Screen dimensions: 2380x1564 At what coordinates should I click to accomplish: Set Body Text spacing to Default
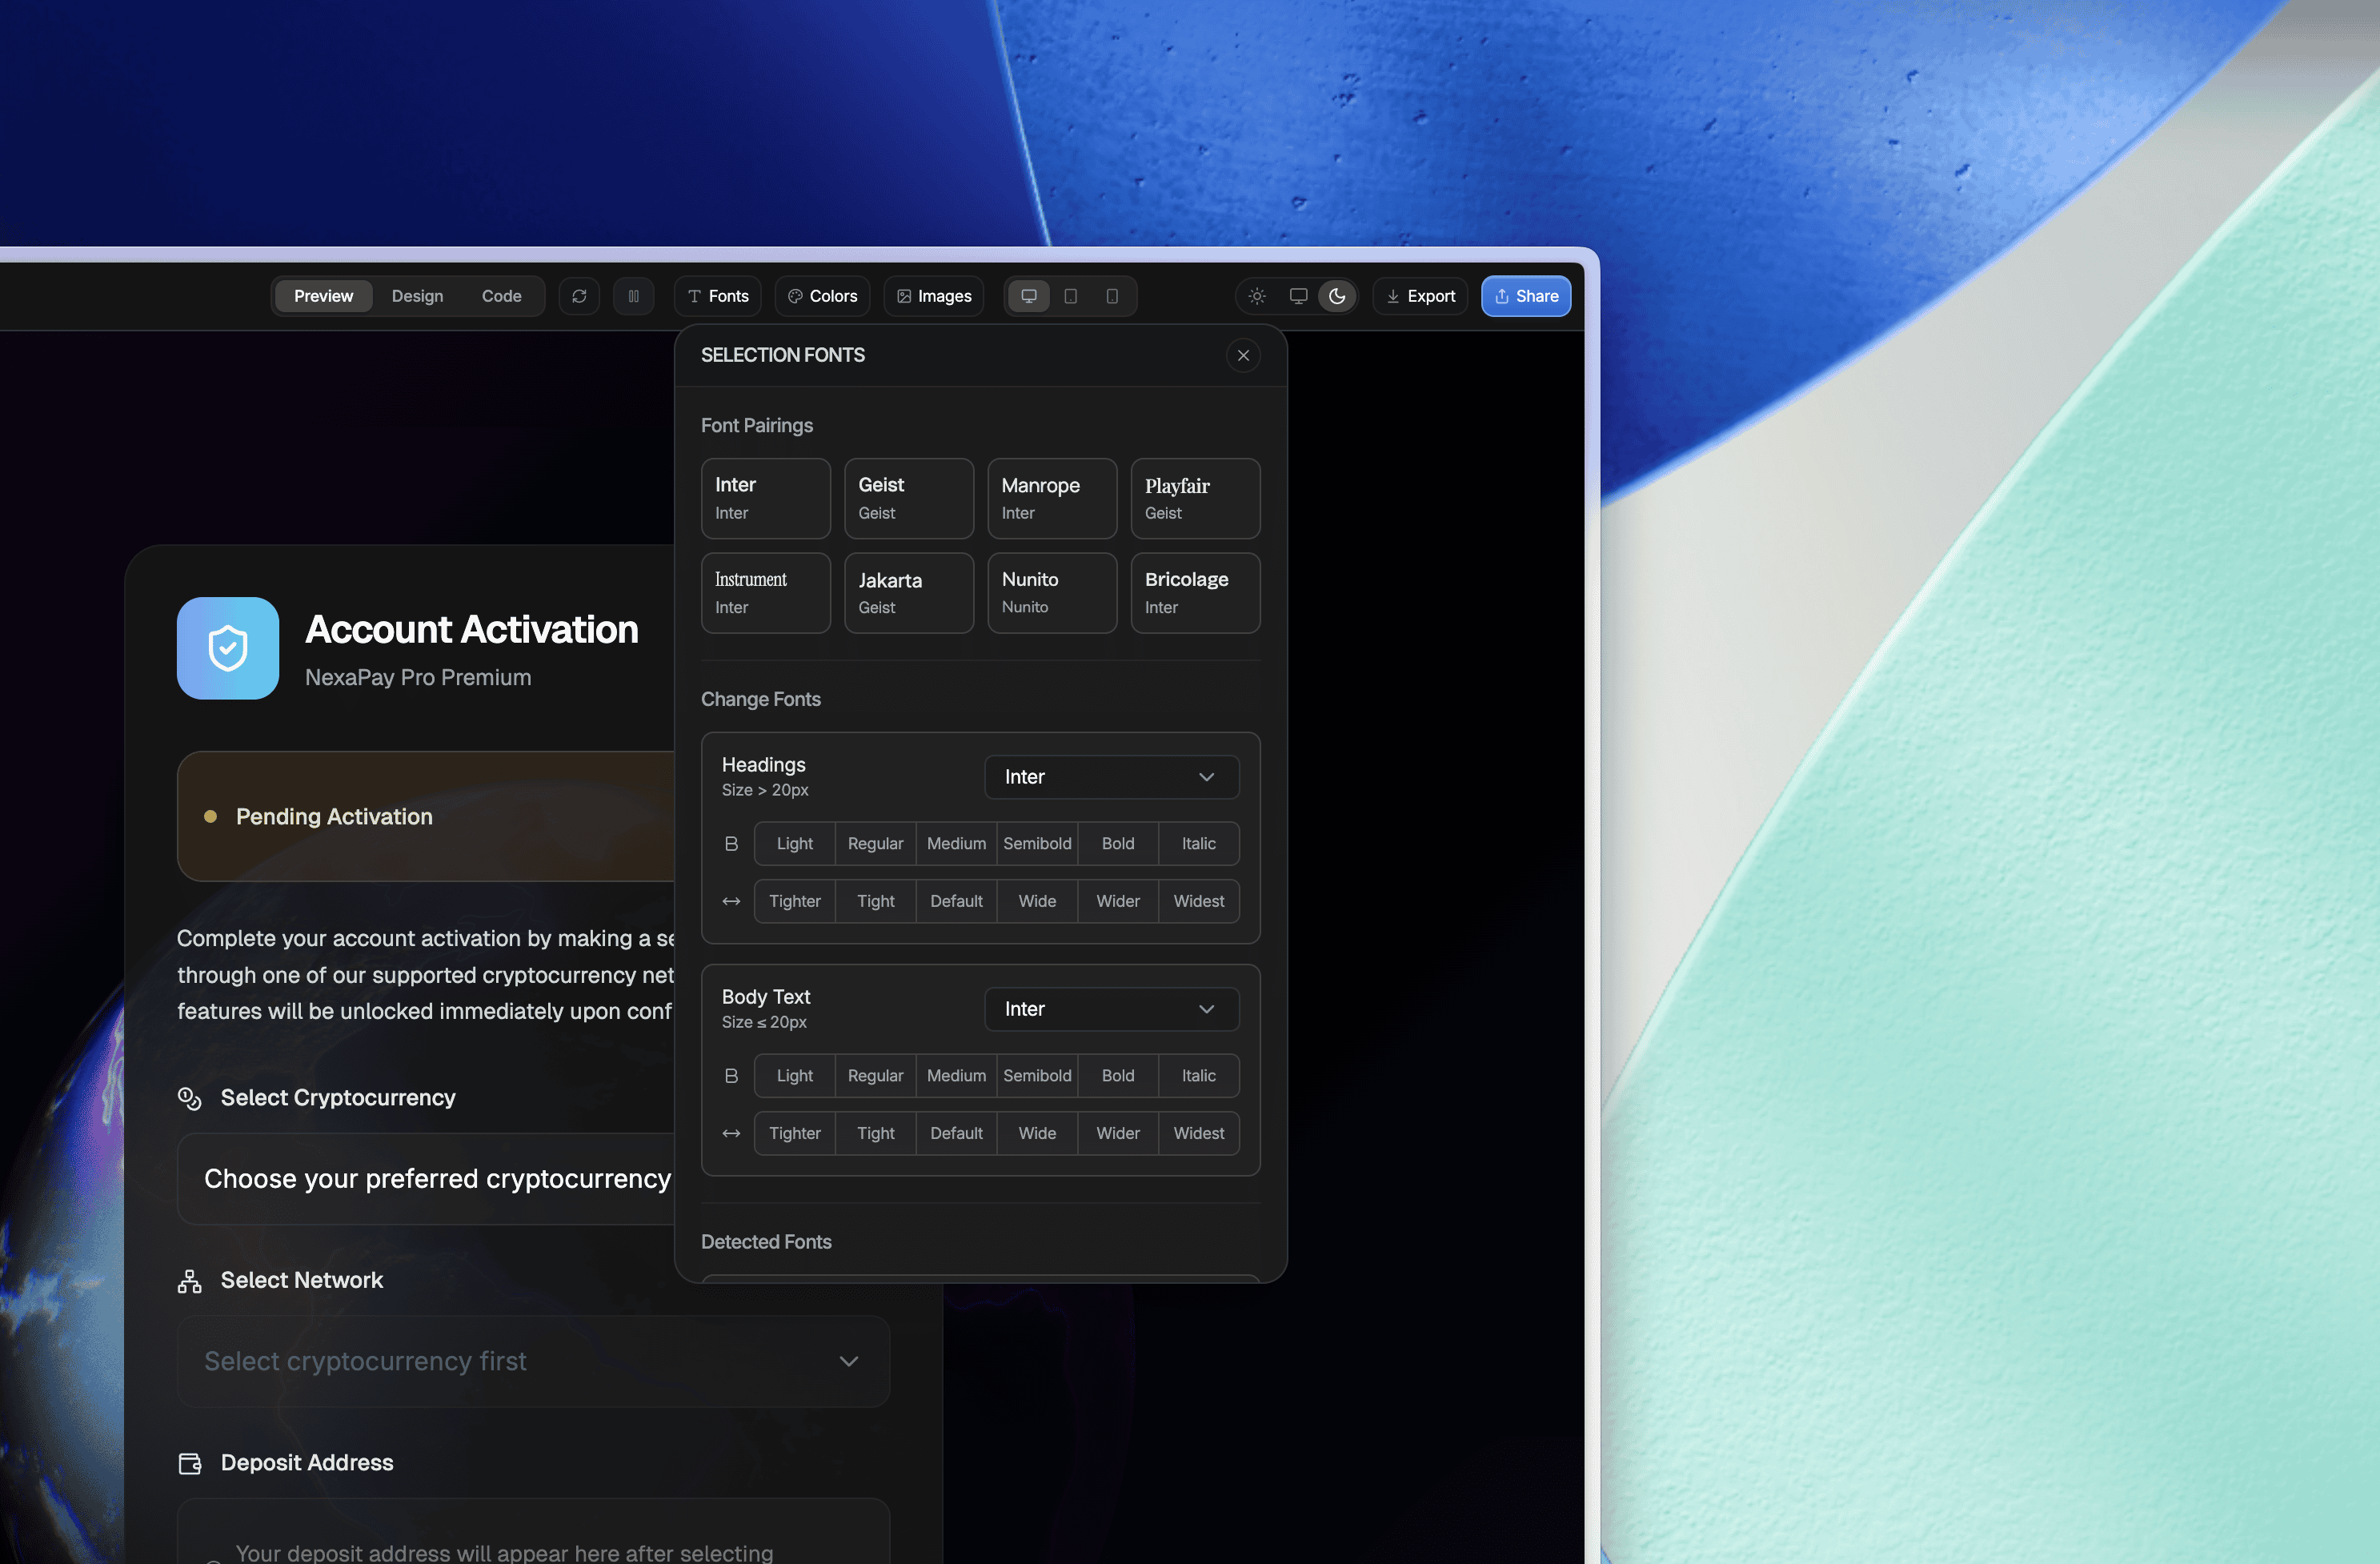[956, 1133]
